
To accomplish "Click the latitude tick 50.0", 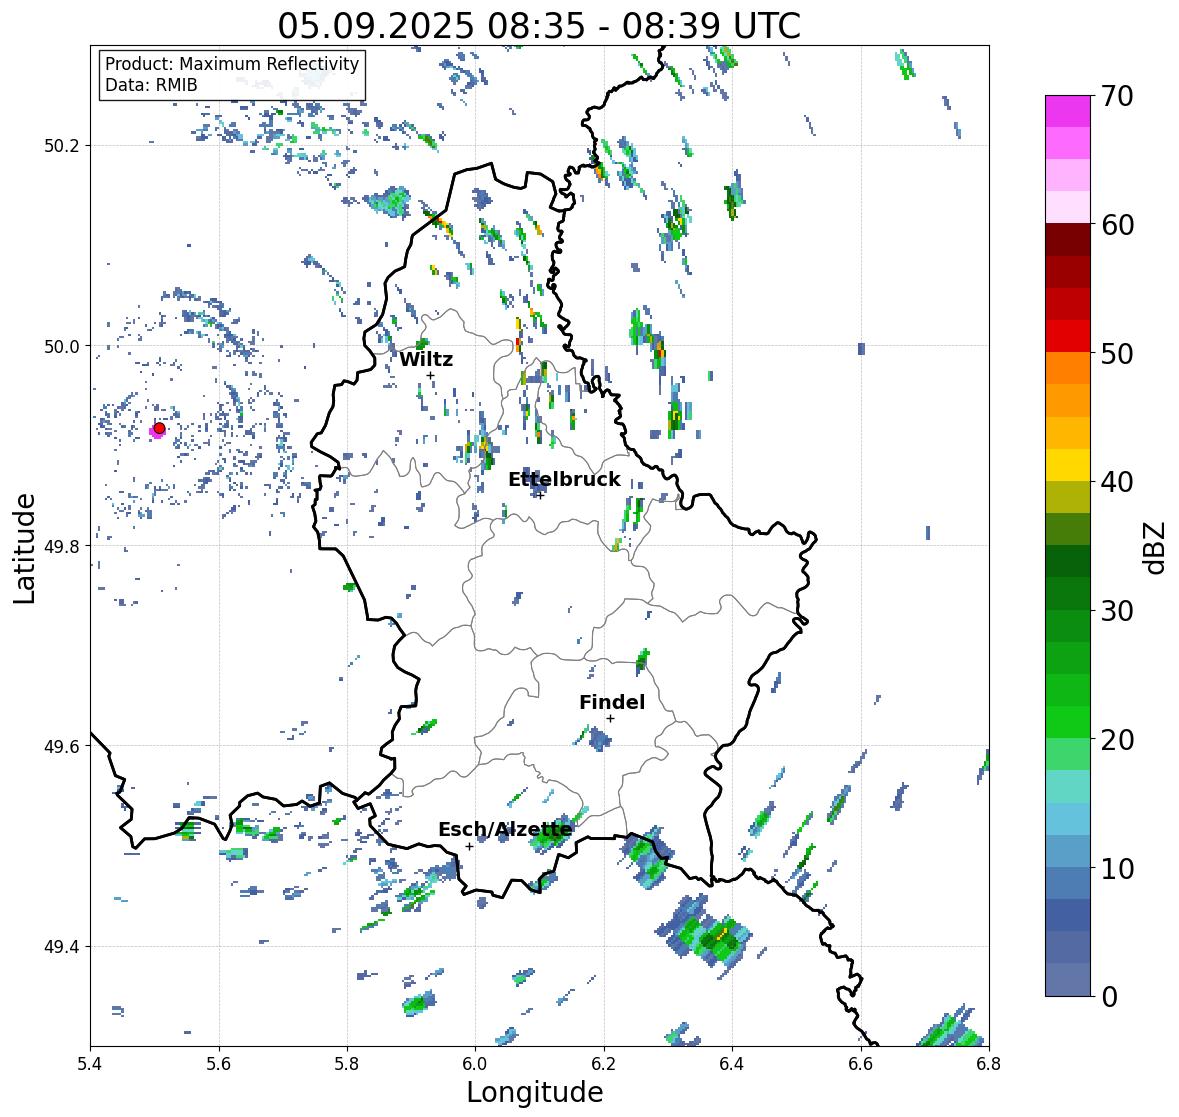I will click(62, 346).
